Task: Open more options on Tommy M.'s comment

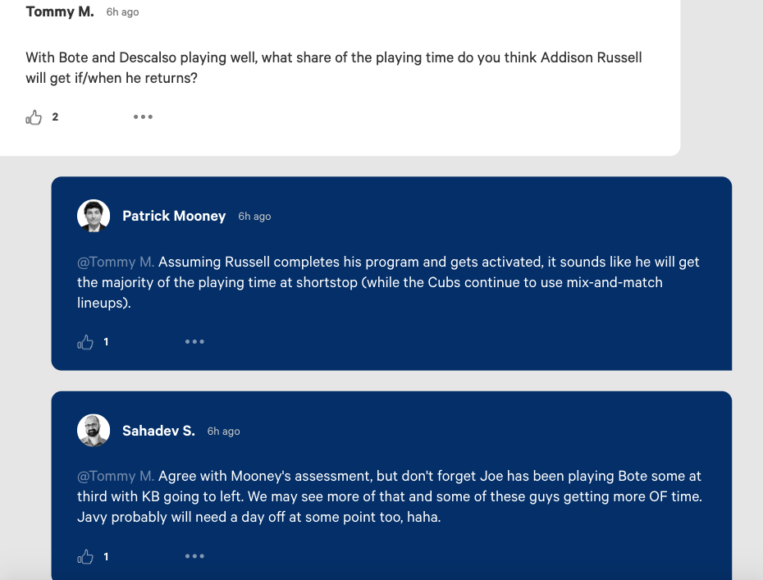Action: pos(143,117)
